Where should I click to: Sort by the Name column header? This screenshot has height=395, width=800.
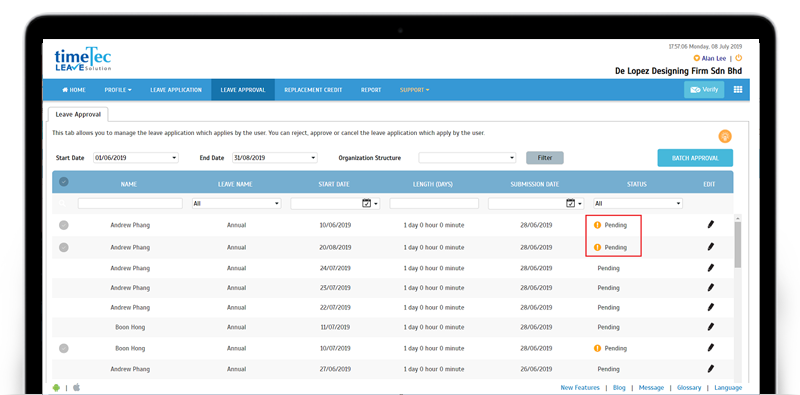[129, 184]
